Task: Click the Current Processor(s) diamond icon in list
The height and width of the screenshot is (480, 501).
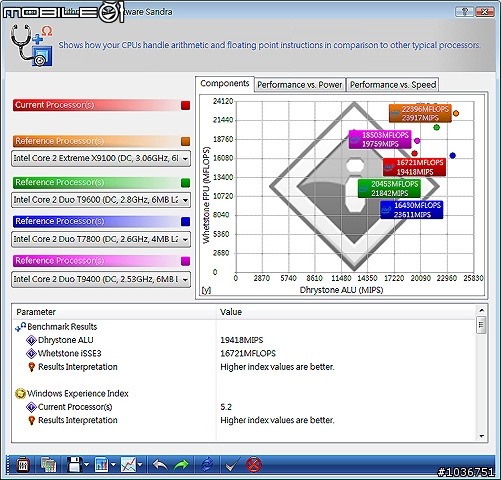Action: (31, 407)
